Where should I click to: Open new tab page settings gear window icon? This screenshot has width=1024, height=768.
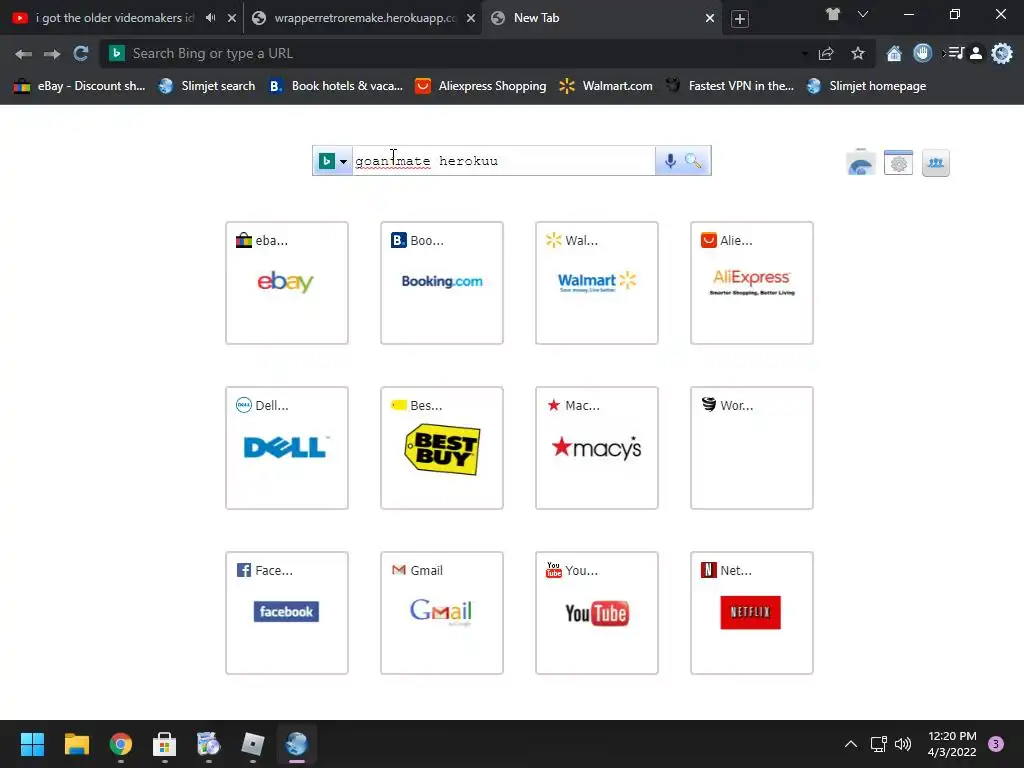click(x=899, y=163)
